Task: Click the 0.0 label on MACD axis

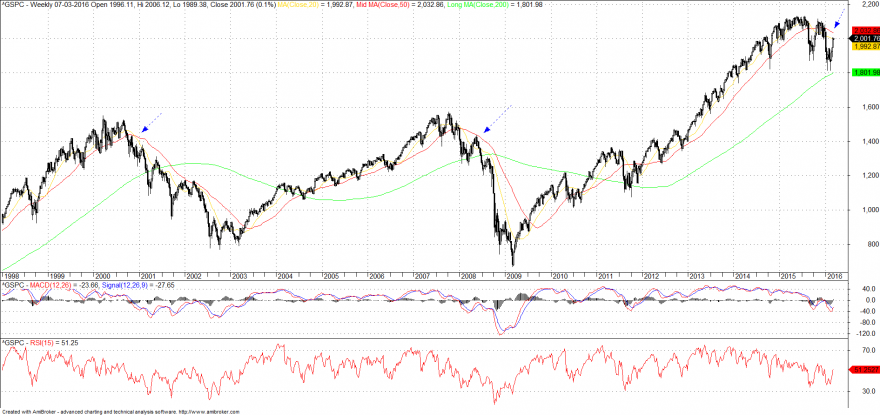Action: [868, 300]
